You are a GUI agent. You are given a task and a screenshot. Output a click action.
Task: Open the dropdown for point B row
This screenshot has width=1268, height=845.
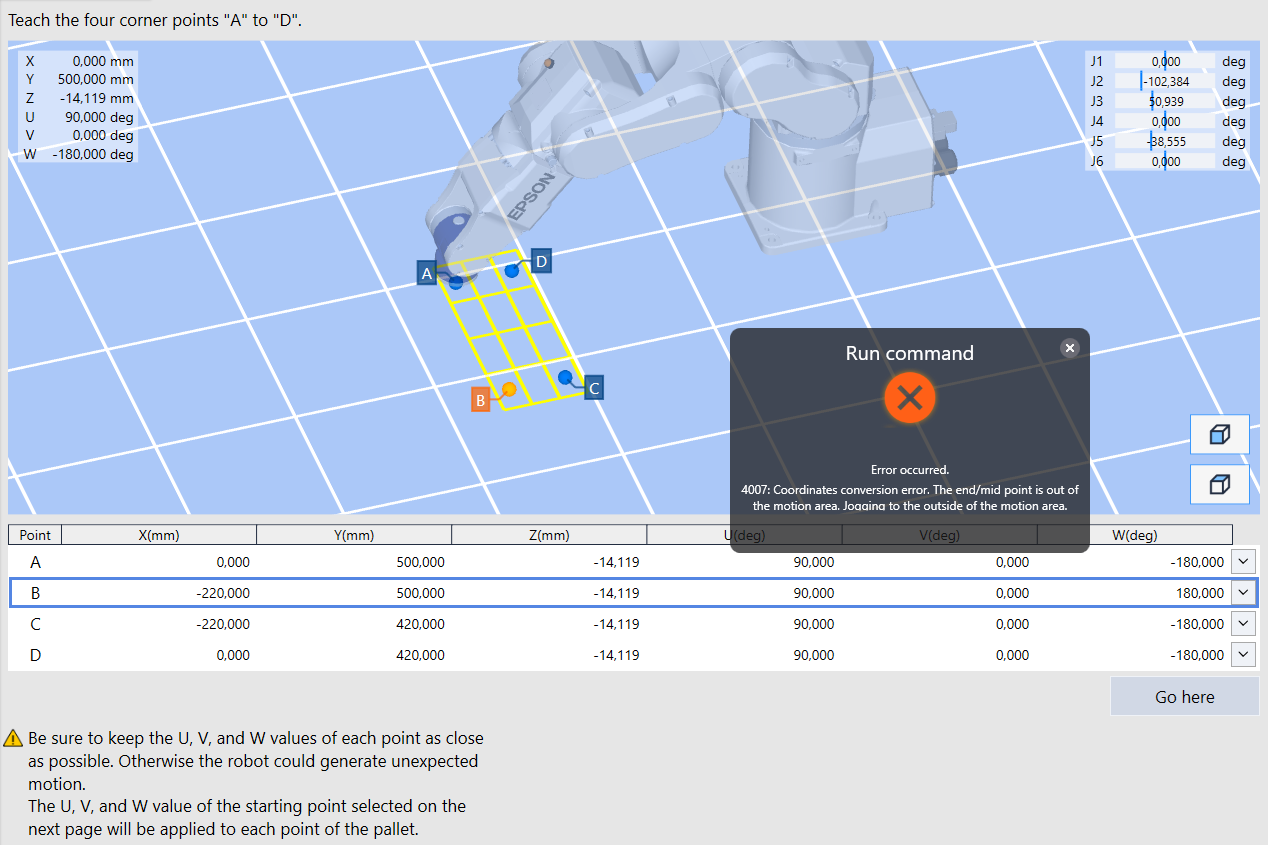(1244, 593)
